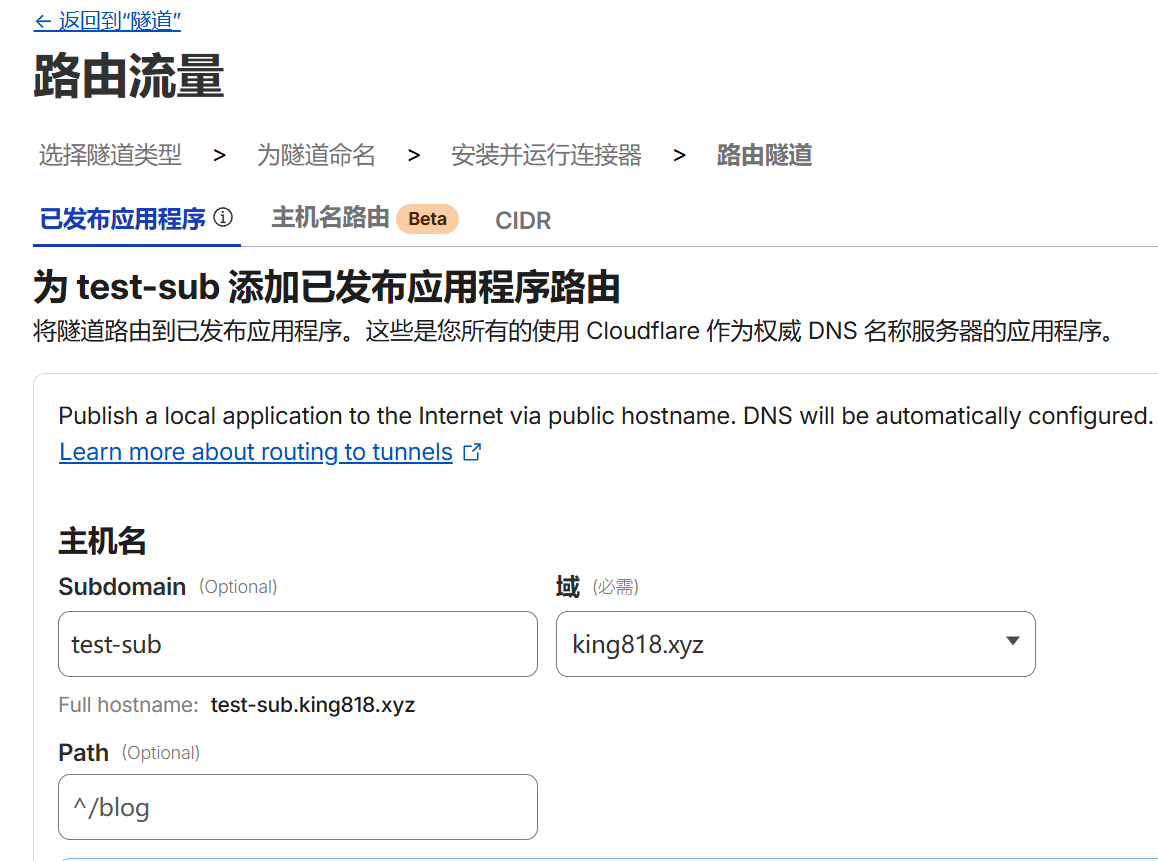Go to 为隧道命名 breadcrumb step
Image resolution: width=1158 pixels, height=861 pixels.
(316, 155)
